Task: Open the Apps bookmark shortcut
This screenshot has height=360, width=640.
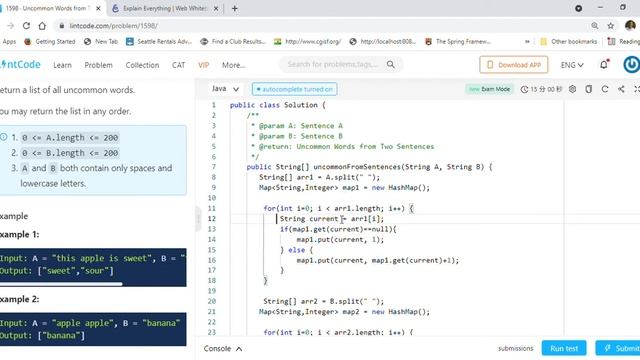Action: [9, 42]
